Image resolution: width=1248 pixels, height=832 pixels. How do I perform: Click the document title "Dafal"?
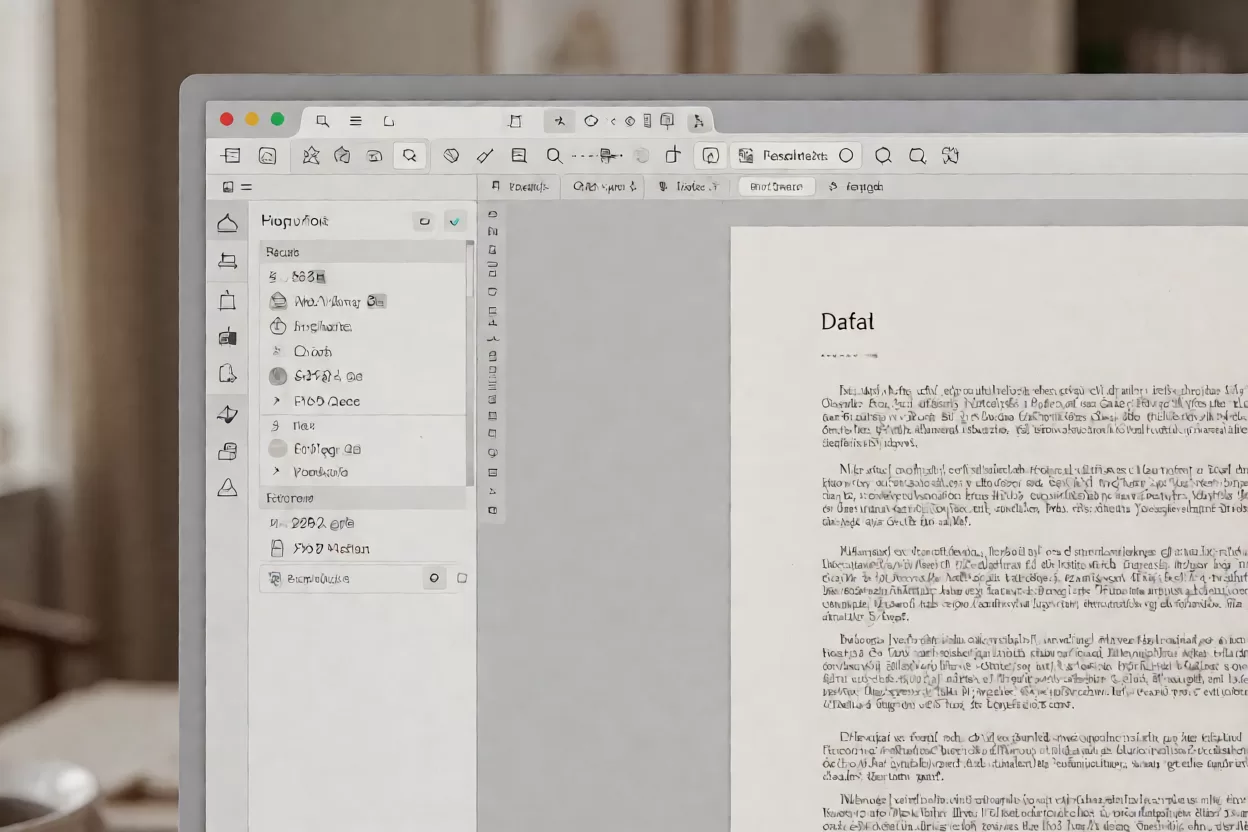click(x=847, y=322)
